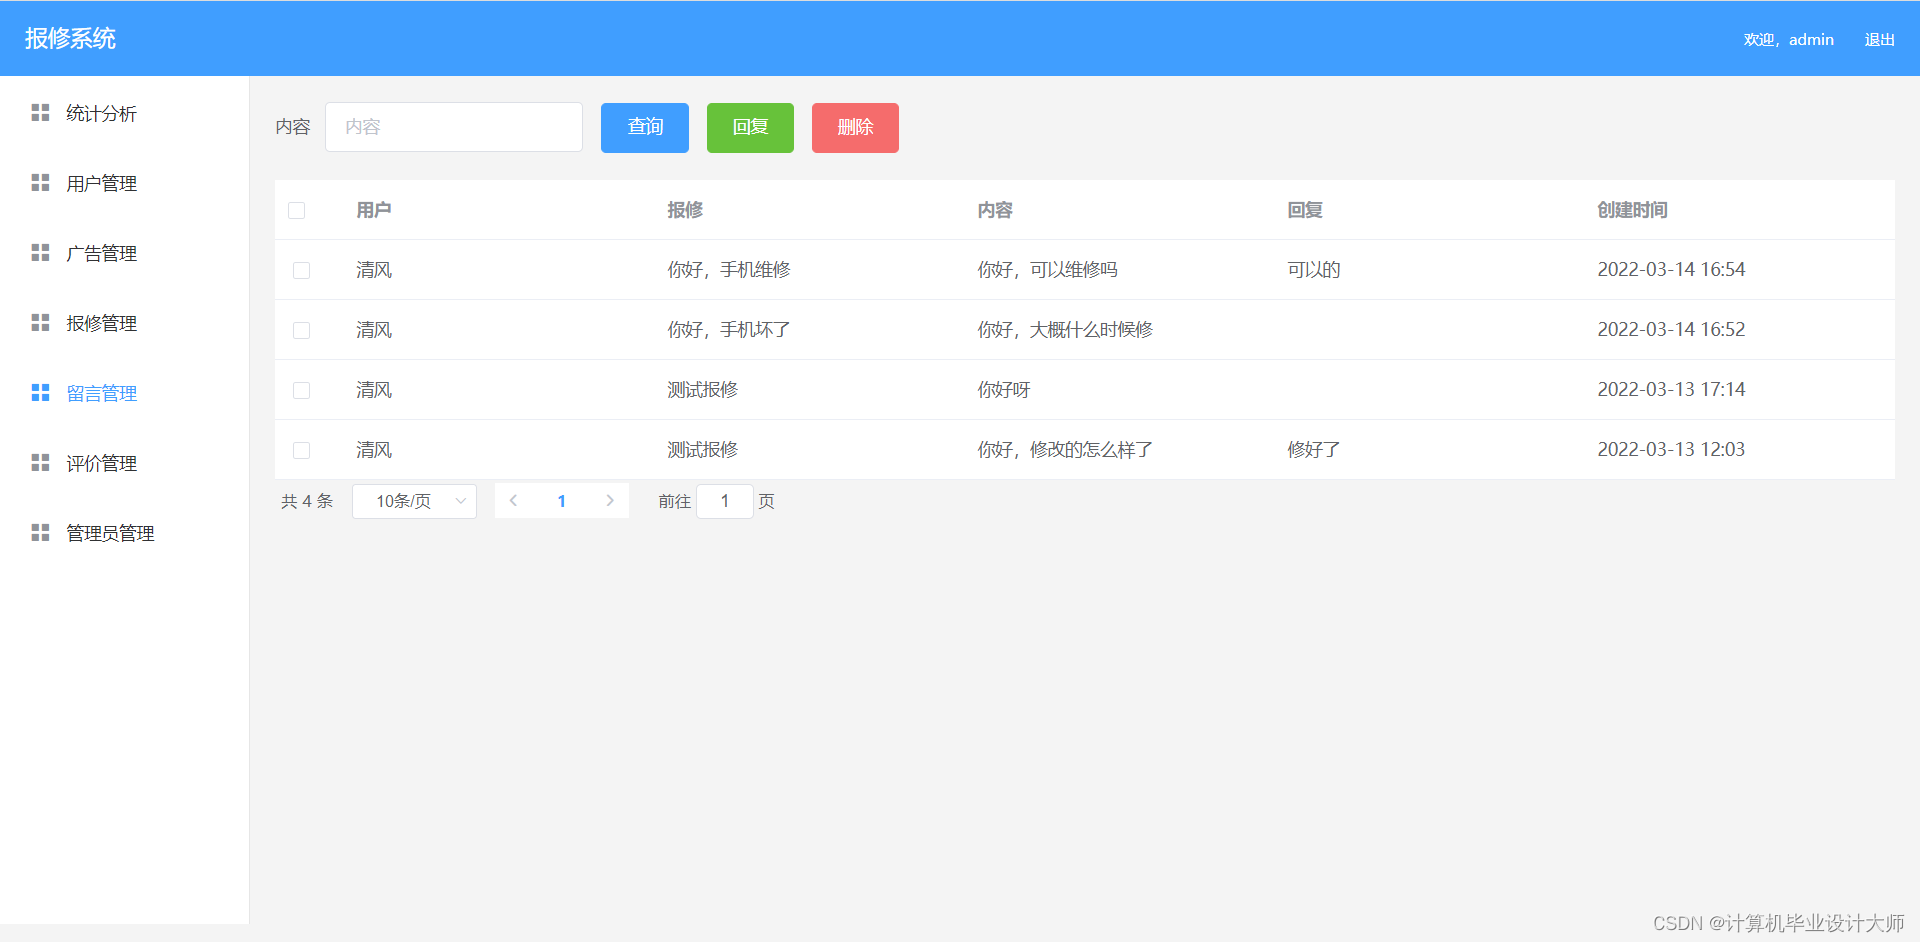The height and width of the screenshot is (942, 1920).
Task: Click the blue grid icon beside 留言管理
Action: [40, 393]
